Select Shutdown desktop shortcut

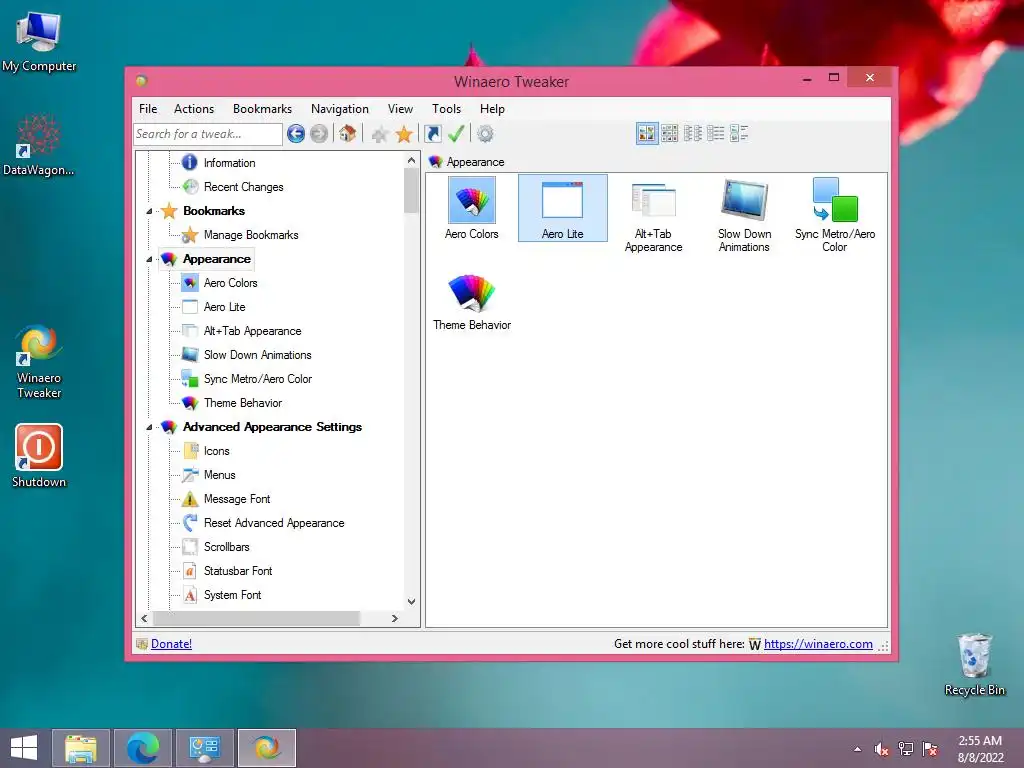tap(39, 455)
